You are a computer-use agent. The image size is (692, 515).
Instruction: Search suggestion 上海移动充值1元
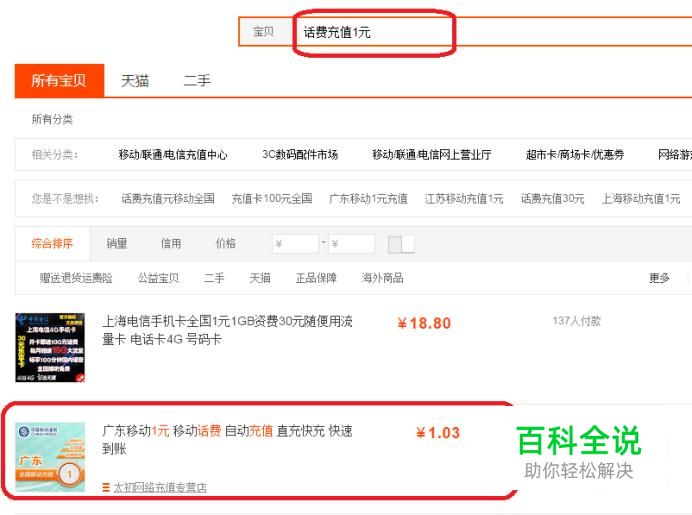click(x=641, y=199)
